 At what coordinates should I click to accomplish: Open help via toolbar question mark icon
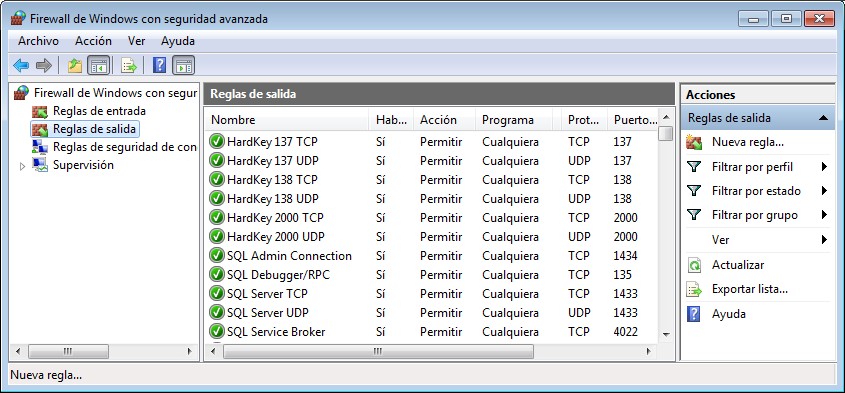point(160,66)
